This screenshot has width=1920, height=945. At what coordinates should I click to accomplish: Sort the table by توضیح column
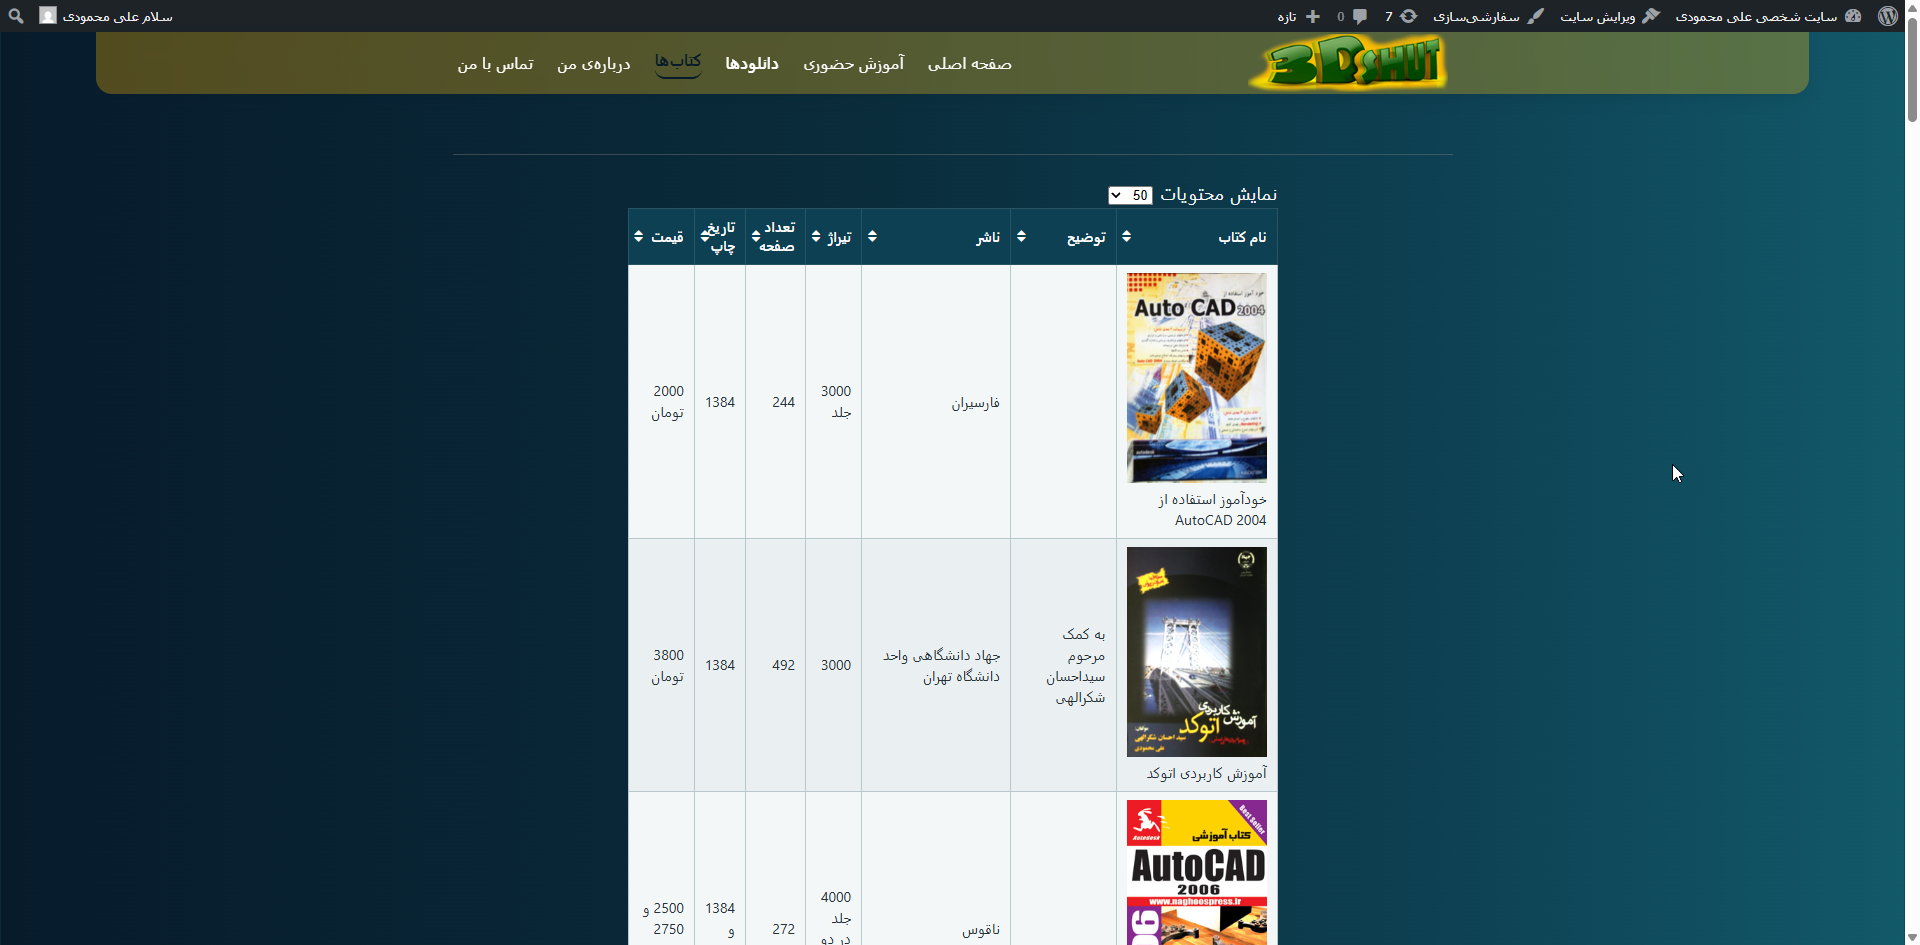pyautogui.click(x=1063, y=237)
